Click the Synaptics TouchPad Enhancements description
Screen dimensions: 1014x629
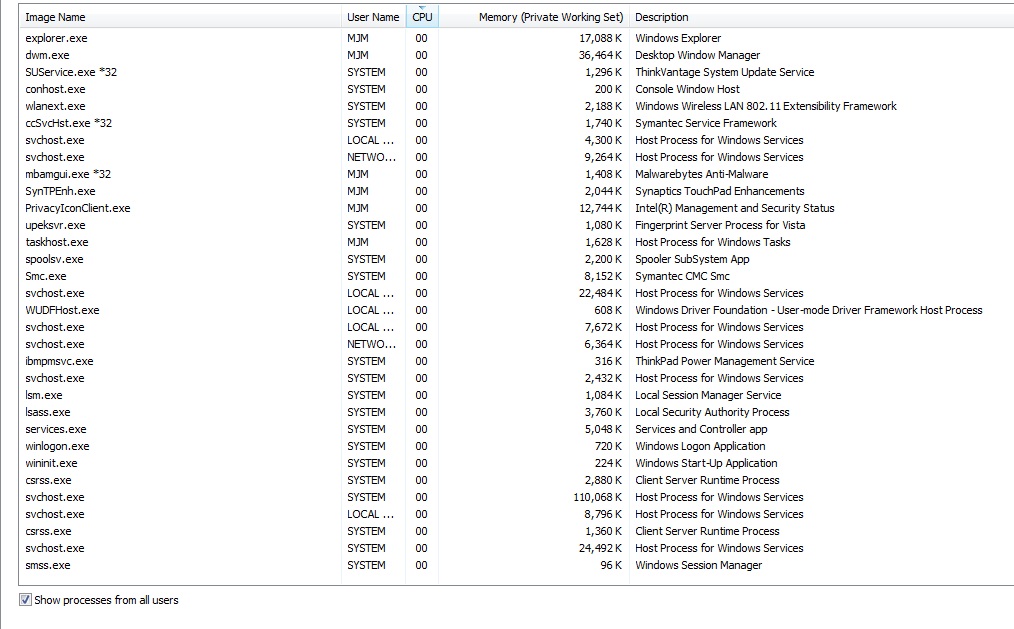pos(720,191)
